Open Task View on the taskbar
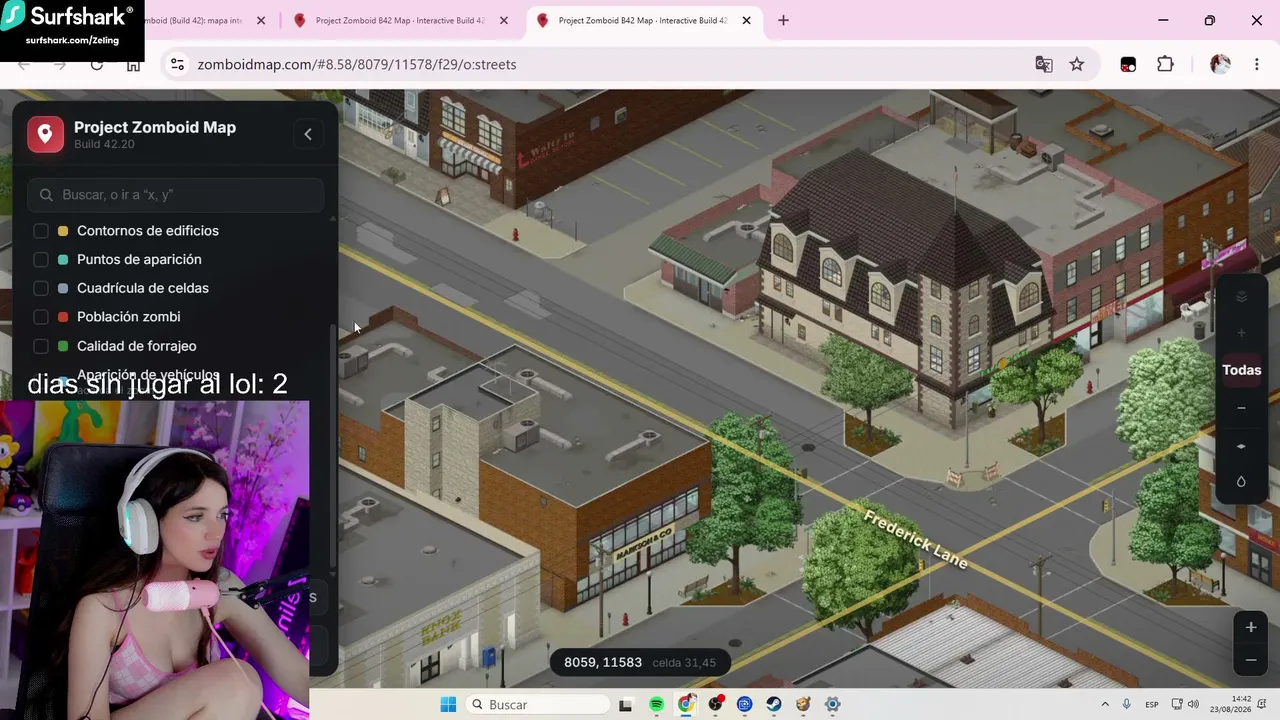The height and width of the screenshot is (720, 1280). [626, 704]
